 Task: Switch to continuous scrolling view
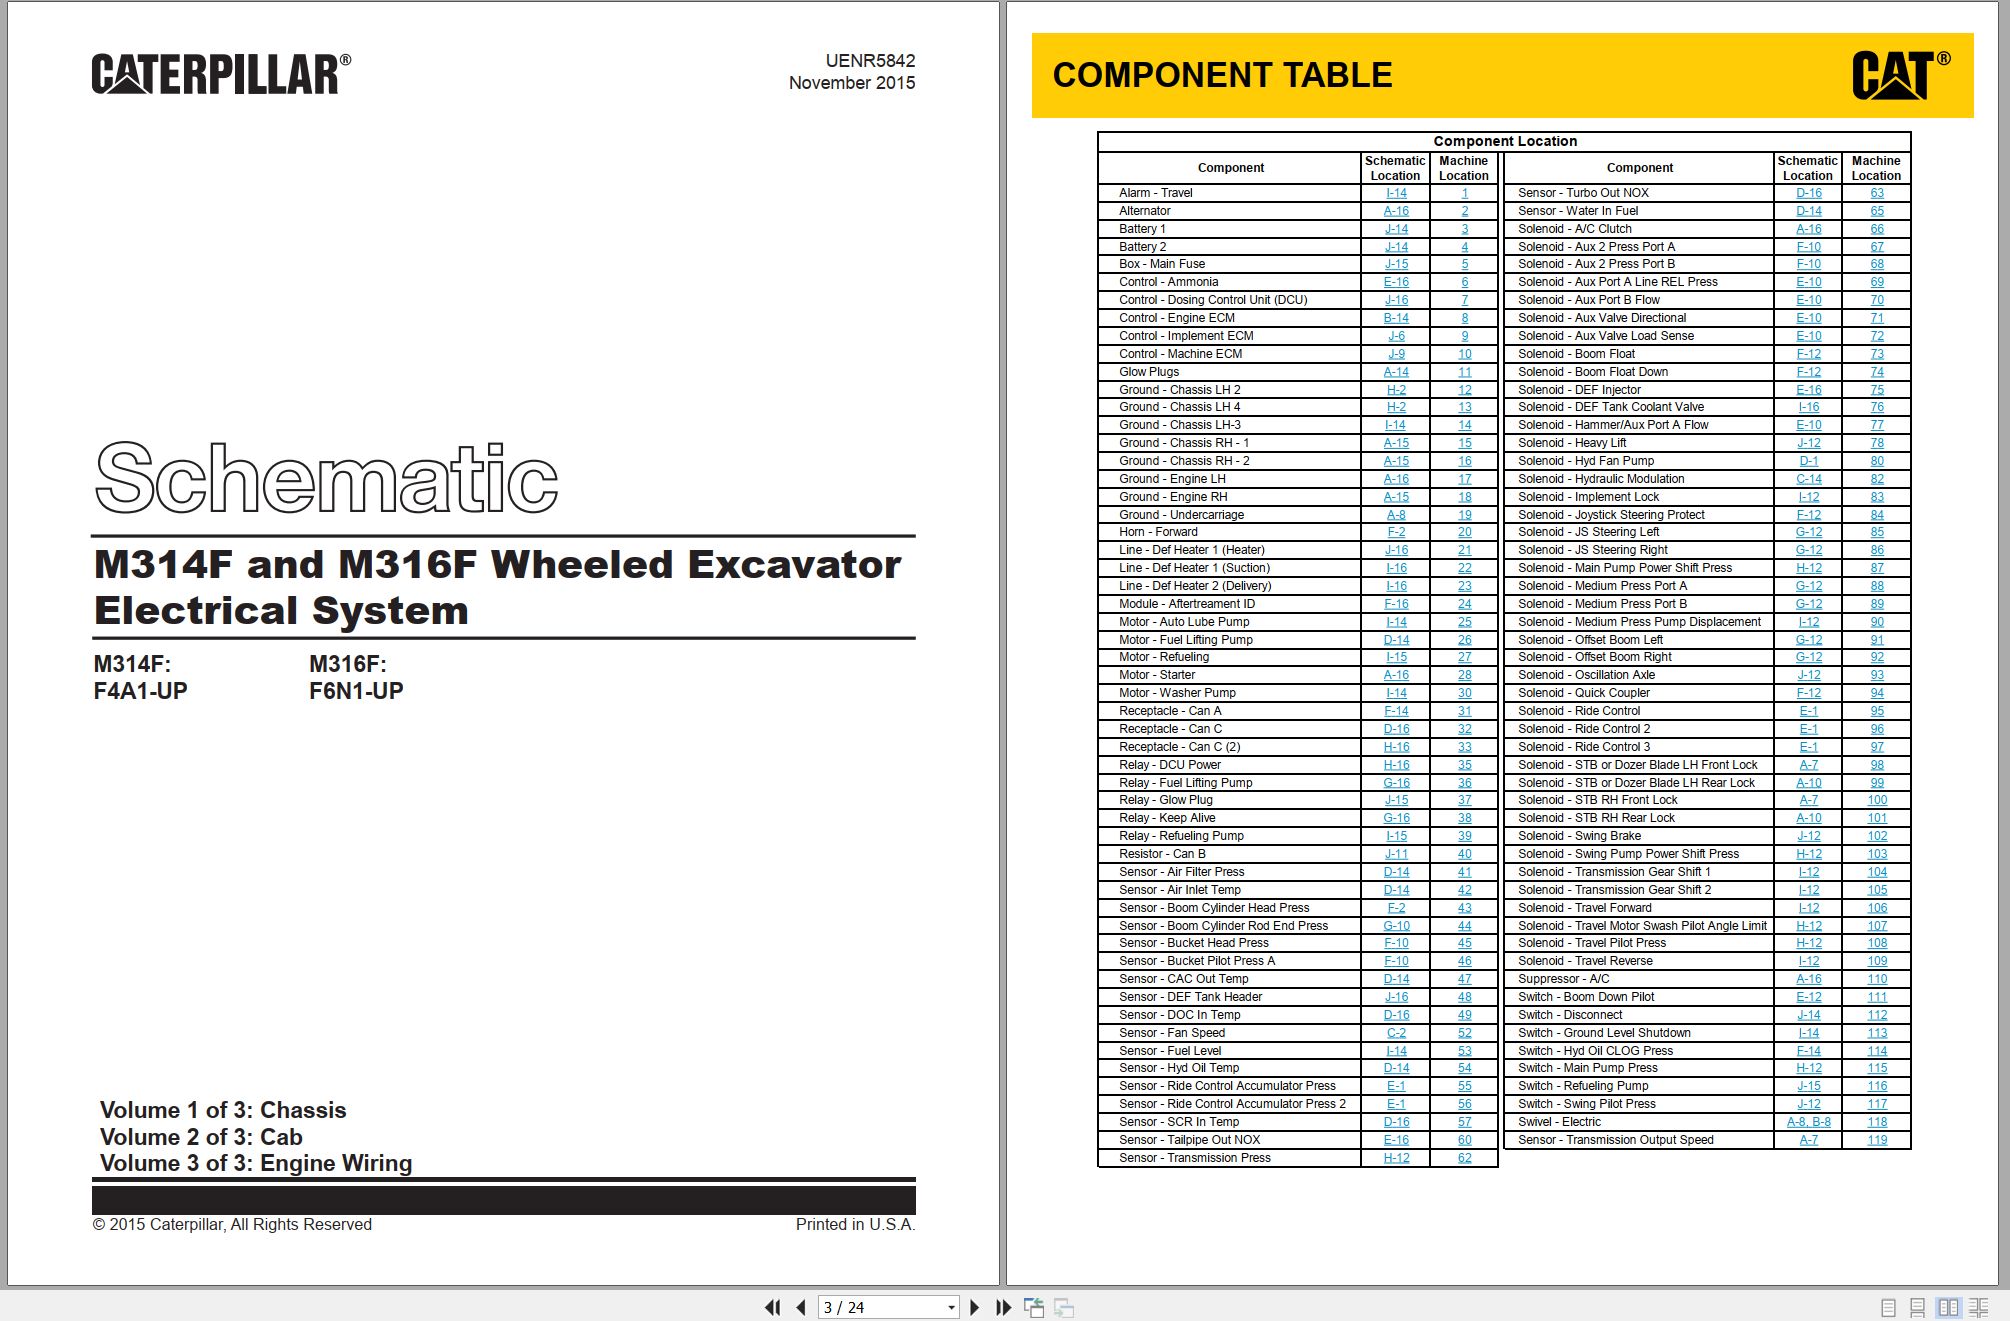pyautogui.click(x=1917, y=1307)
